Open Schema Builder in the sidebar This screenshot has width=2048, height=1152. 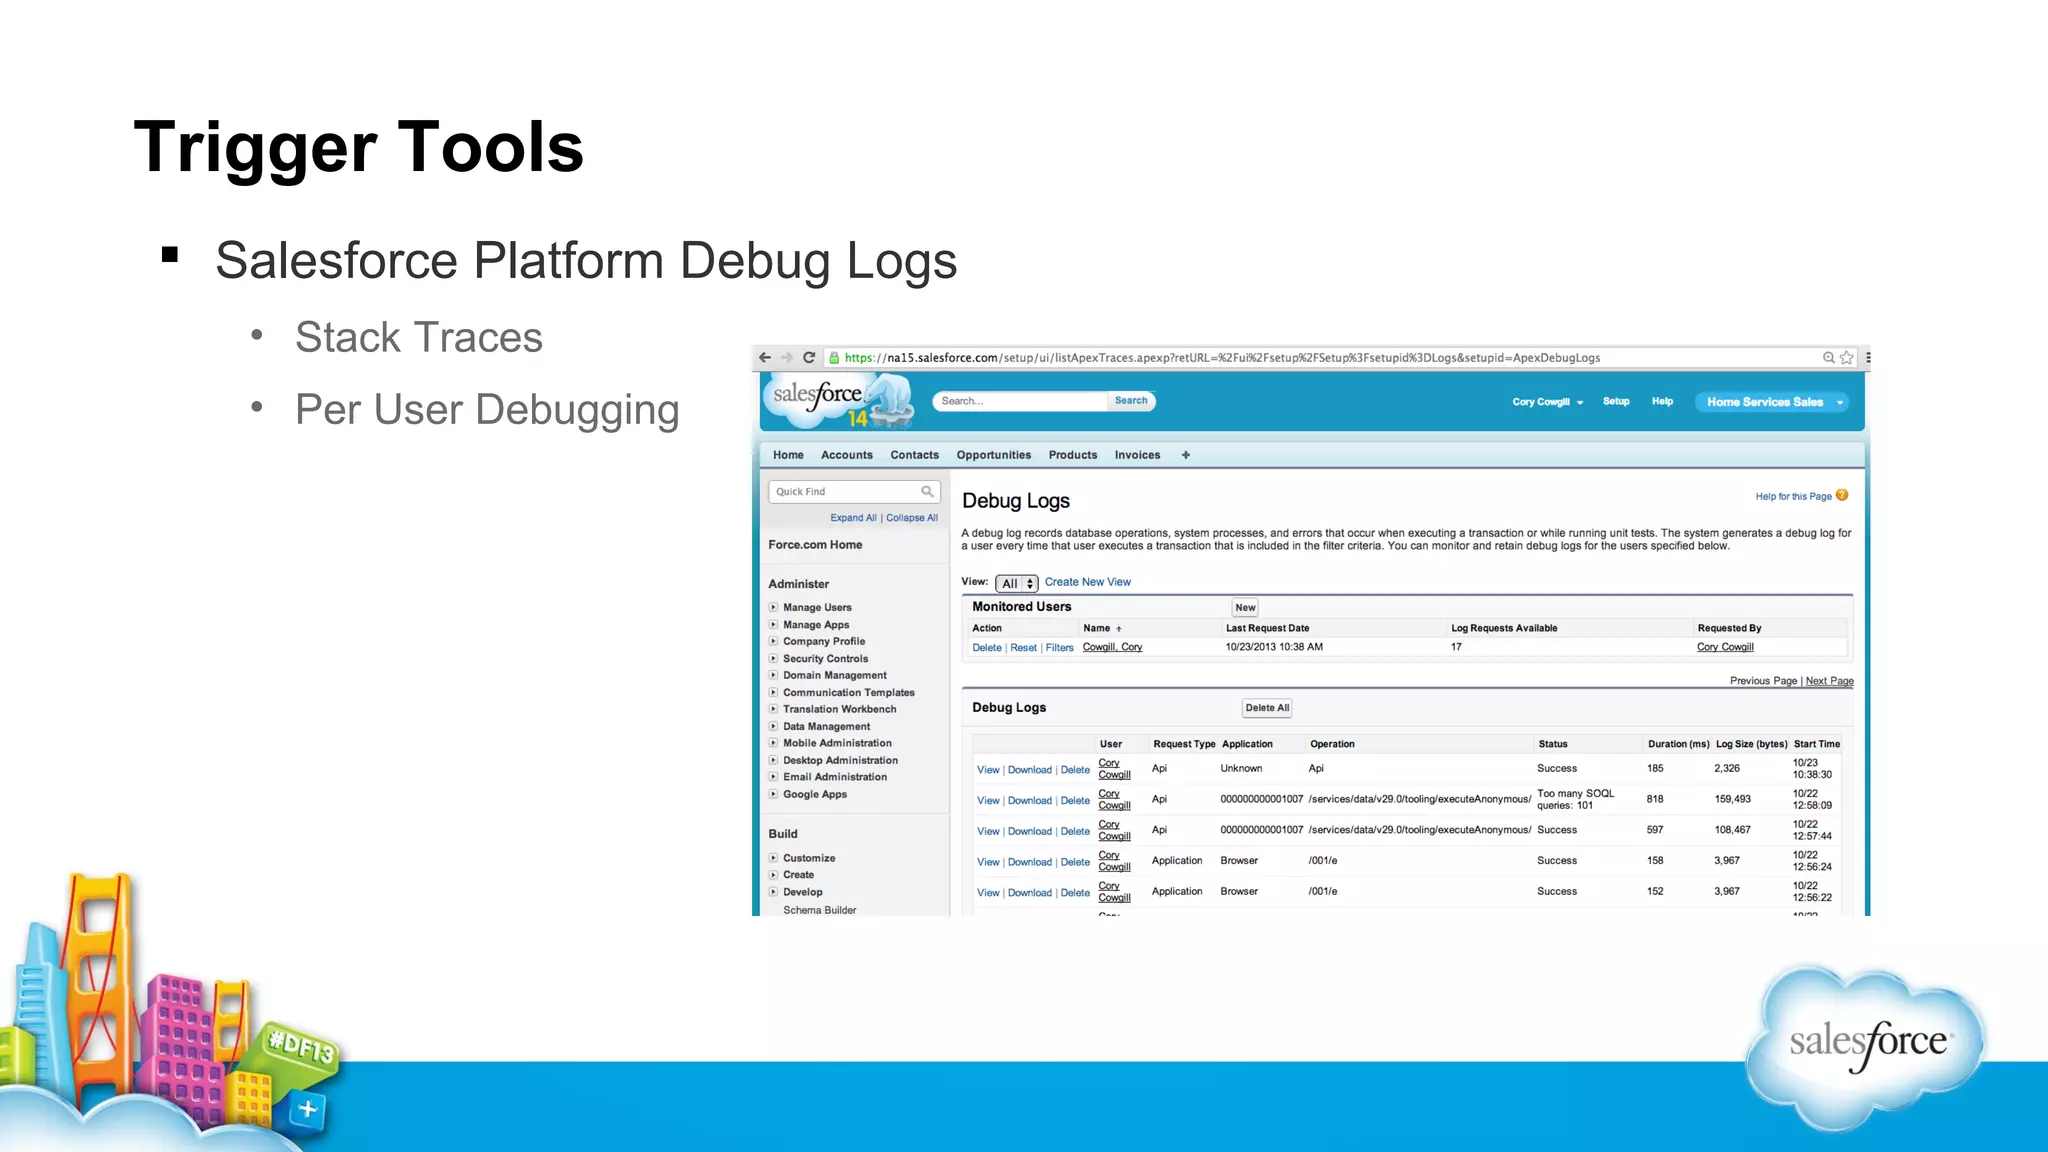click(819, 910)
